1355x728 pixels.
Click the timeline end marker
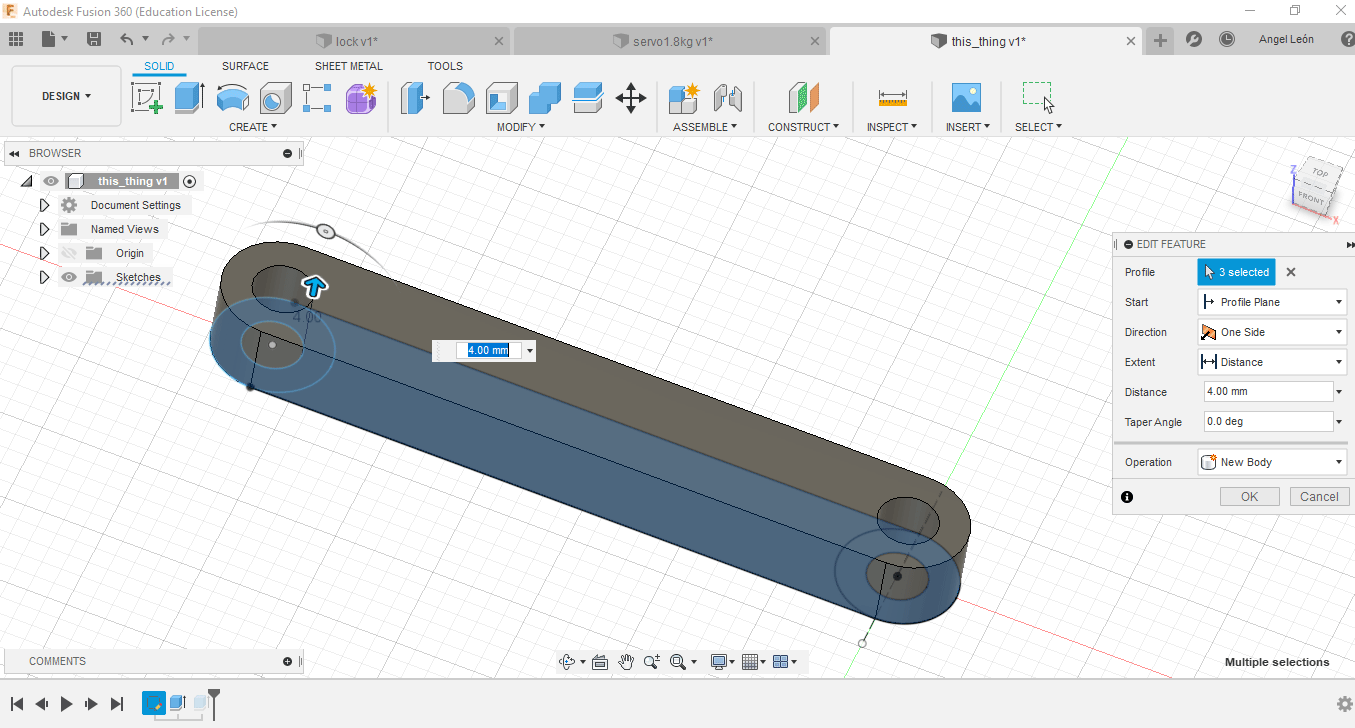coord(213,700)
